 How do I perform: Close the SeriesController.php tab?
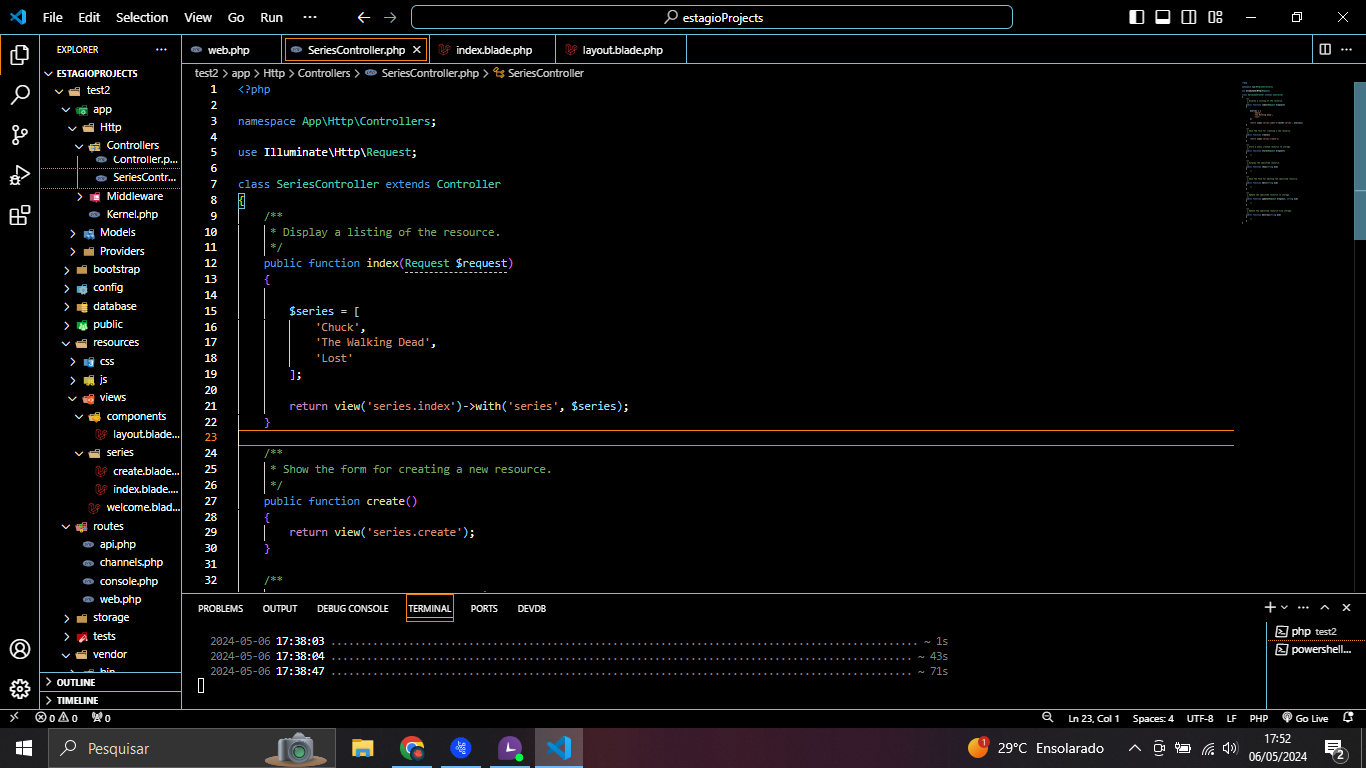pos(417,49)
